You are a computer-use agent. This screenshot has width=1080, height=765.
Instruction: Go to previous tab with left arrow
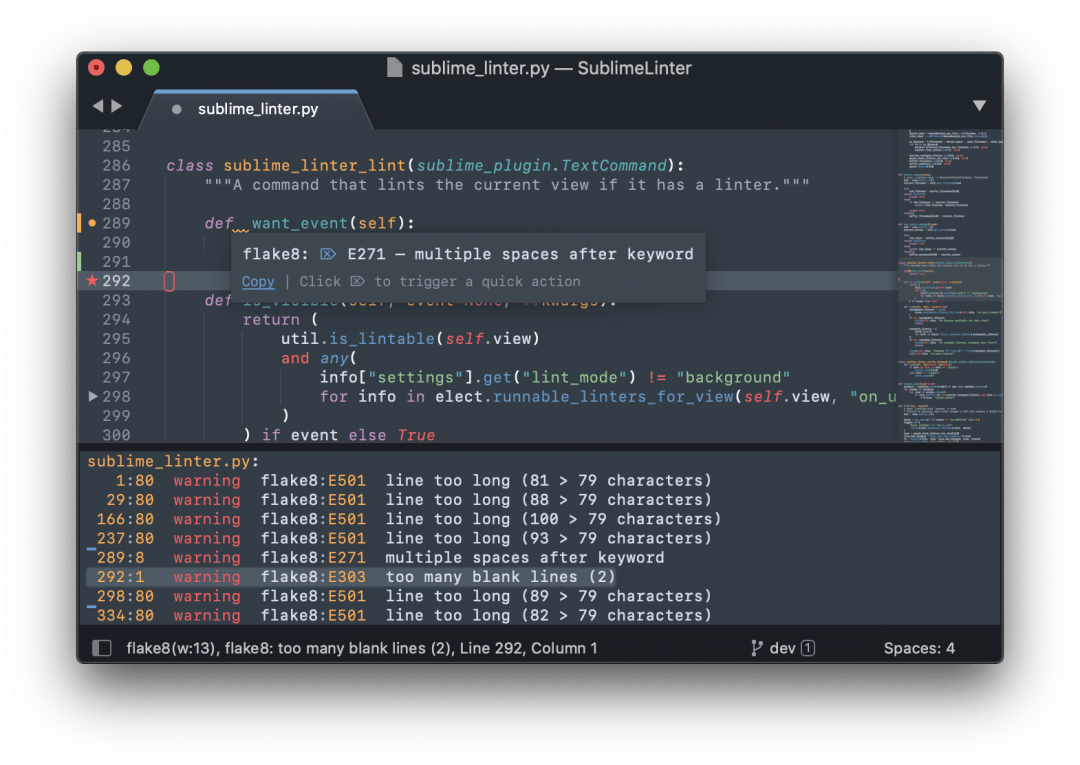coord(98,106)
